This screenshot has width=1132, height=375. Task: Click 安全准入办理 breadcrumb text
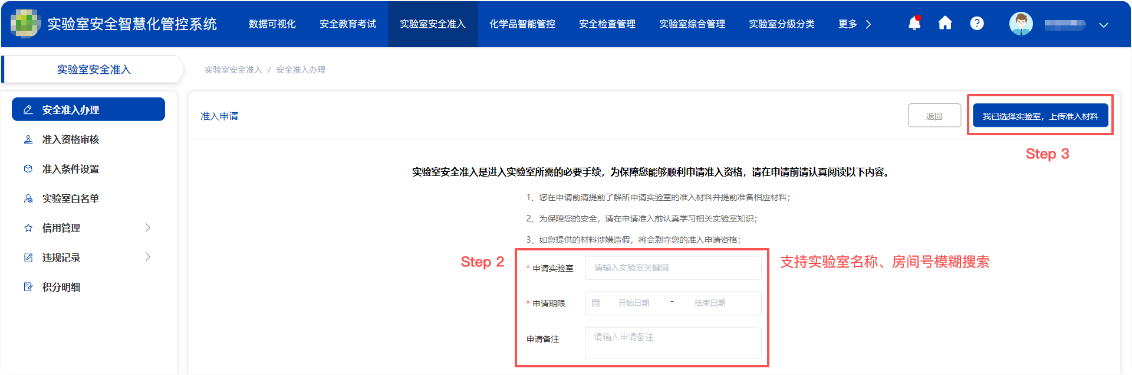pos(301,70)
